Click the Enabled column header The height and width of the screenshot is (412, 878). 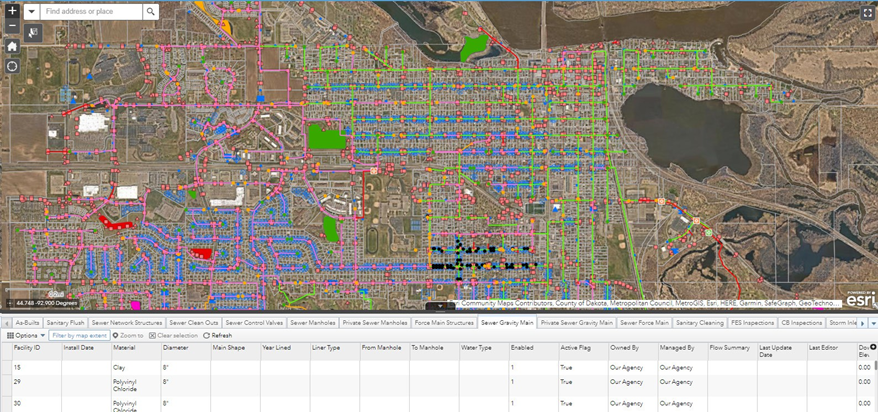534,351
